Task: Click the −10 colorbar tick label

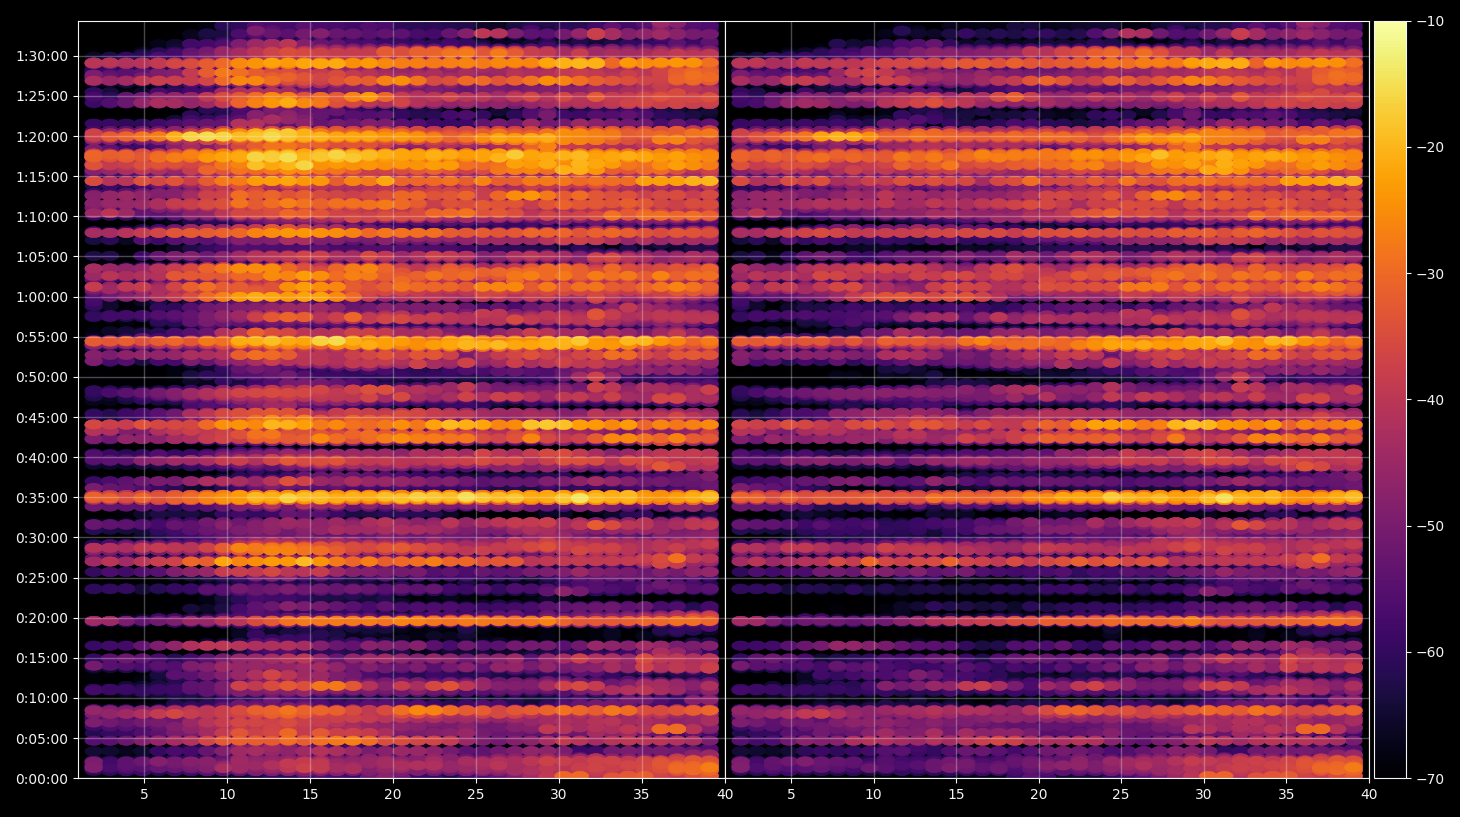Action: tap(1430, 21)
